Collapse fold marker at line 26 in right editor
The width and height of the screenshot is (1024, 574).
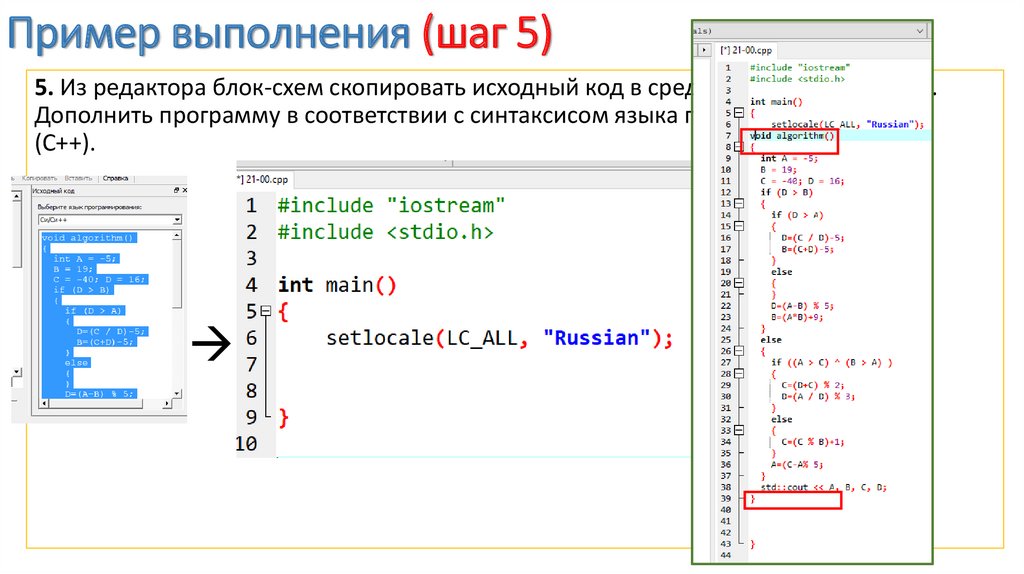point(739,351)
